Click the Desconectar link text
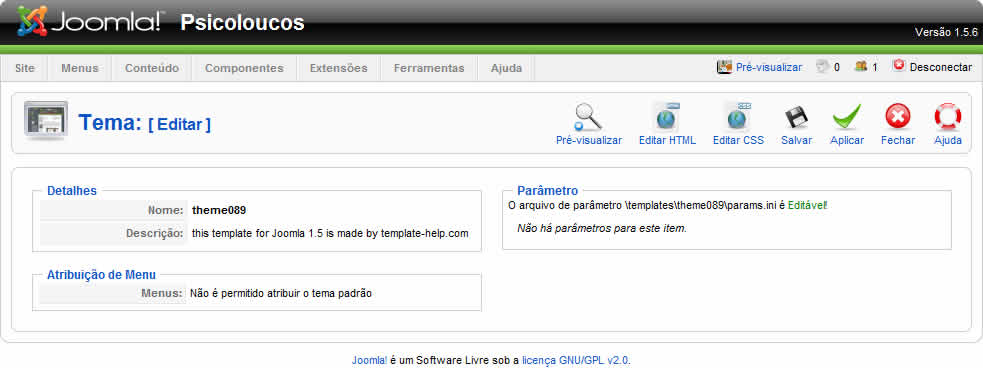 [940, 68]
